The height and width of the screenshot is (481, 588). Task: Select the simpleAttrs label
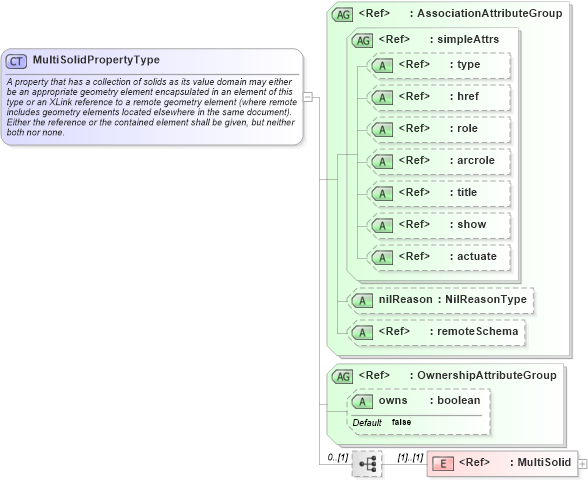[x=468, y=39]
